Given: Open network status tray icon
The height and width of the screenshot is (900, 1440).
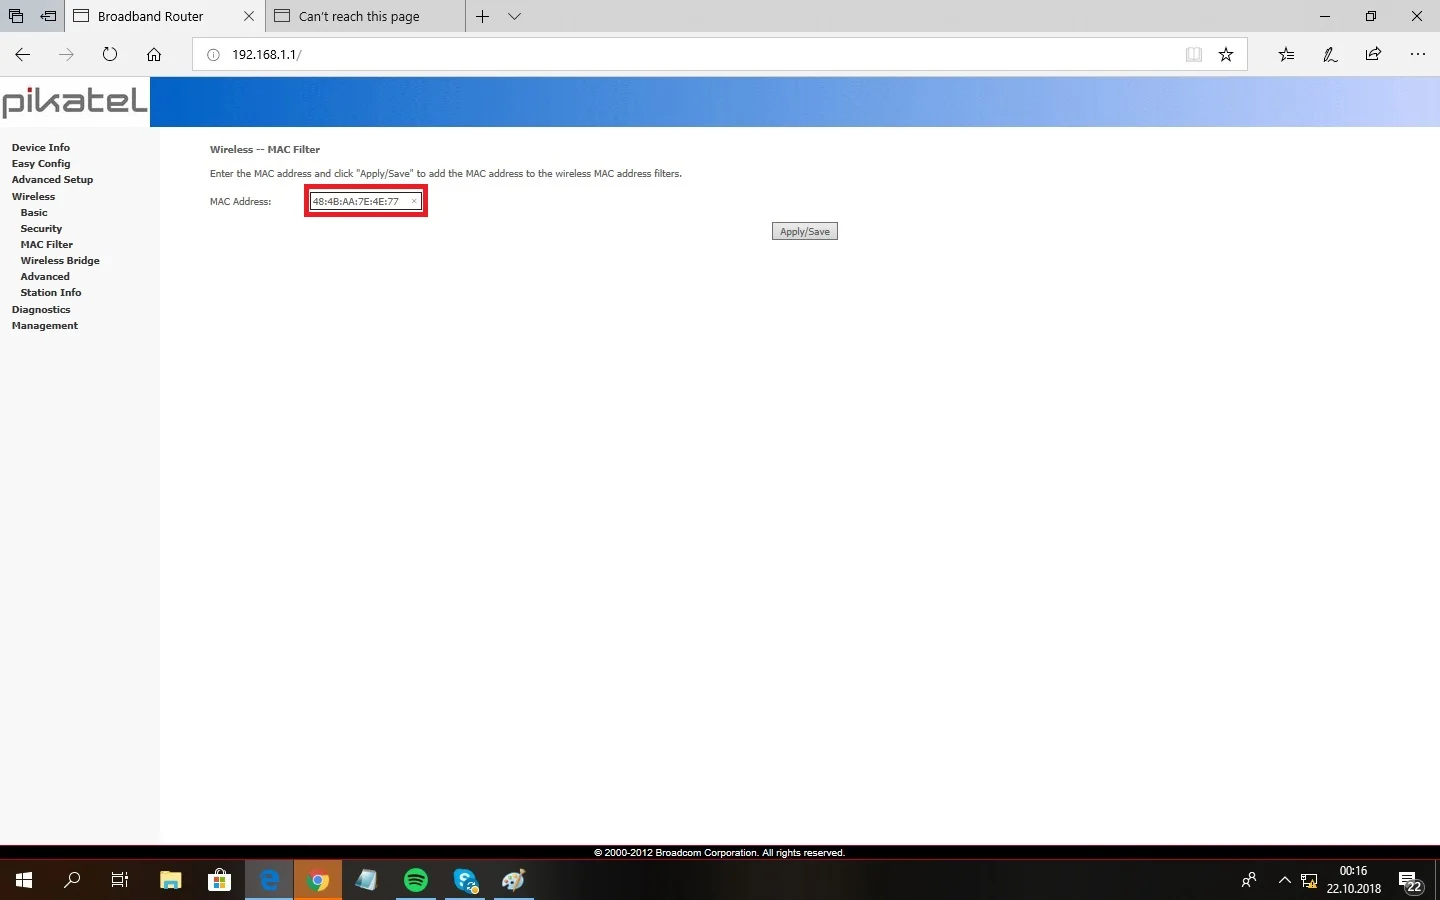Looking at the screenshot, I should coord(1309,880).
